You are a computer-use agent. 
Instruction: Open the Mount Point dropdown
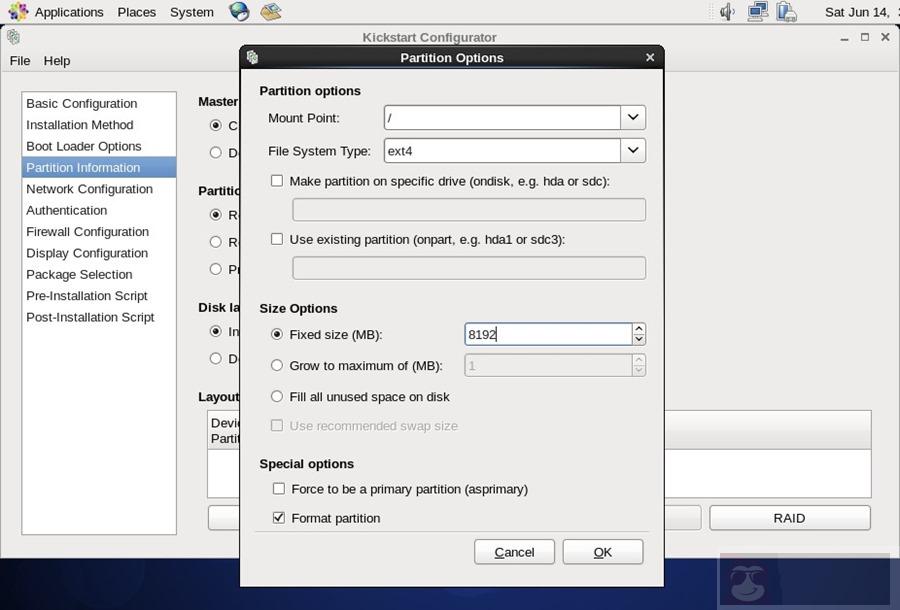[632, 117]
